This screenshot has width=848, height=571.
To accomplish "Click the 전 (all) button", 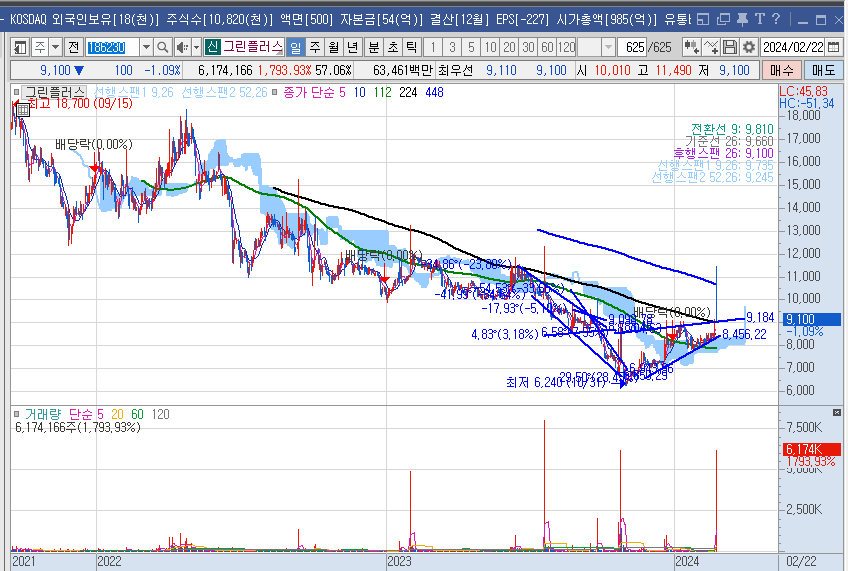I will (74, 48).
